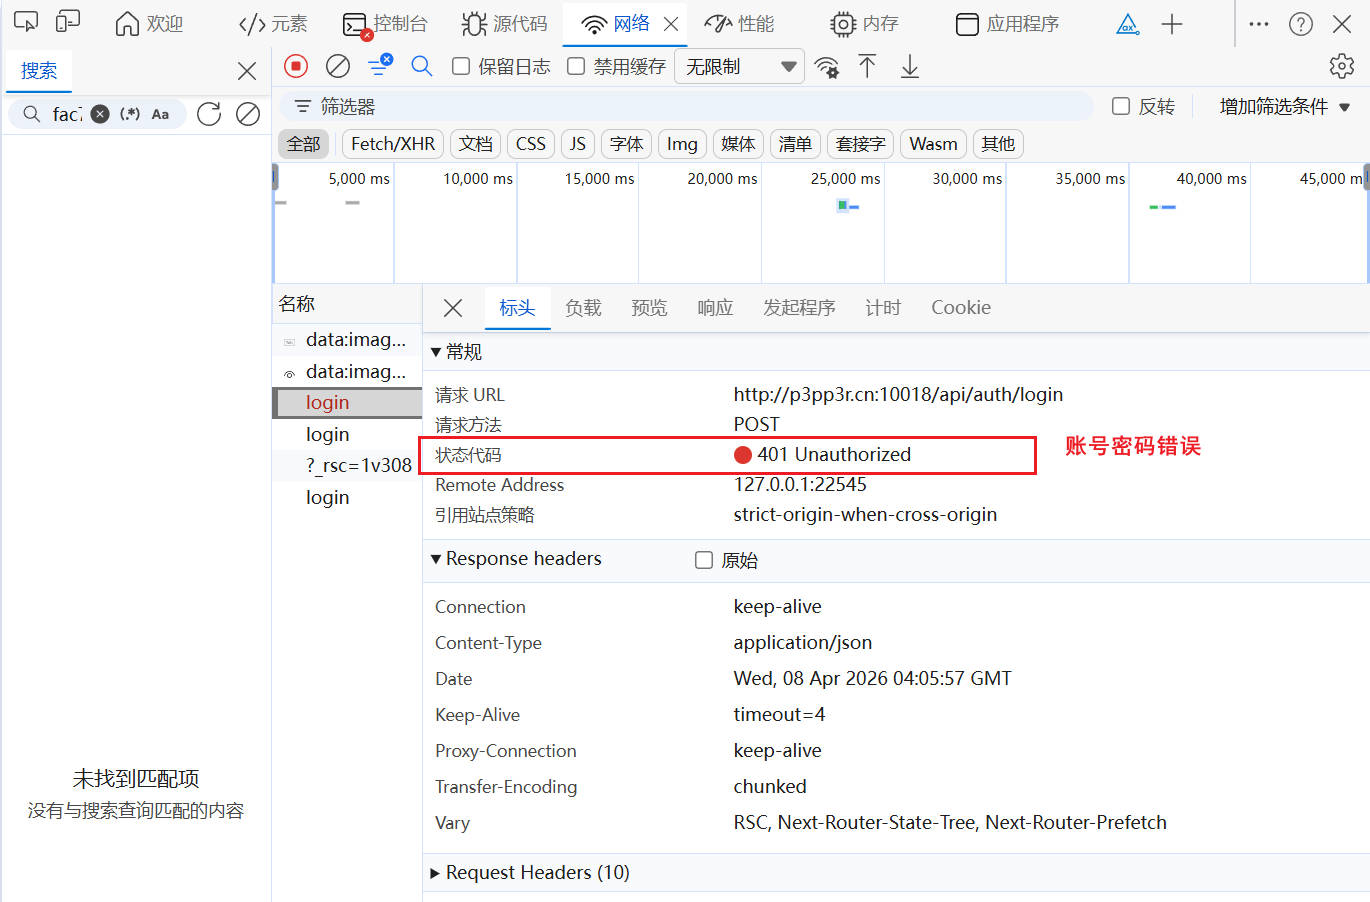1370x902 pixels.
Task: Filter requests by Fetch/XHR
Action: (393, 144)
